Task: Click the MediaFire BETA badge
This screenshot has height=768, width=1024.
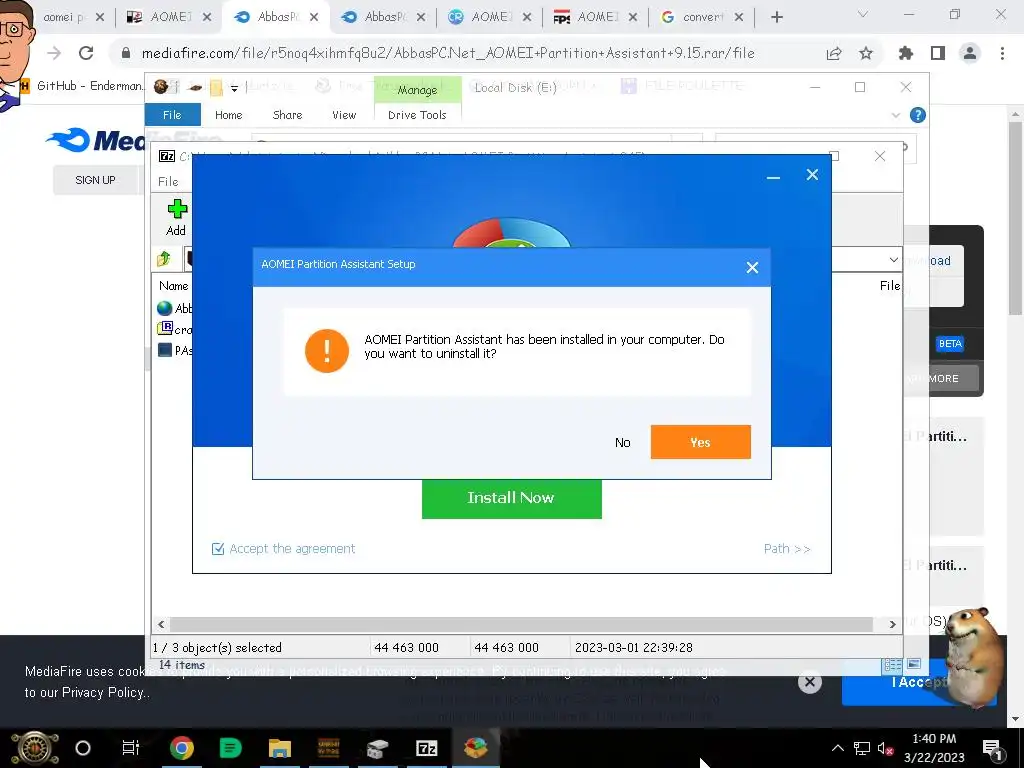Action: click(950, 344)
